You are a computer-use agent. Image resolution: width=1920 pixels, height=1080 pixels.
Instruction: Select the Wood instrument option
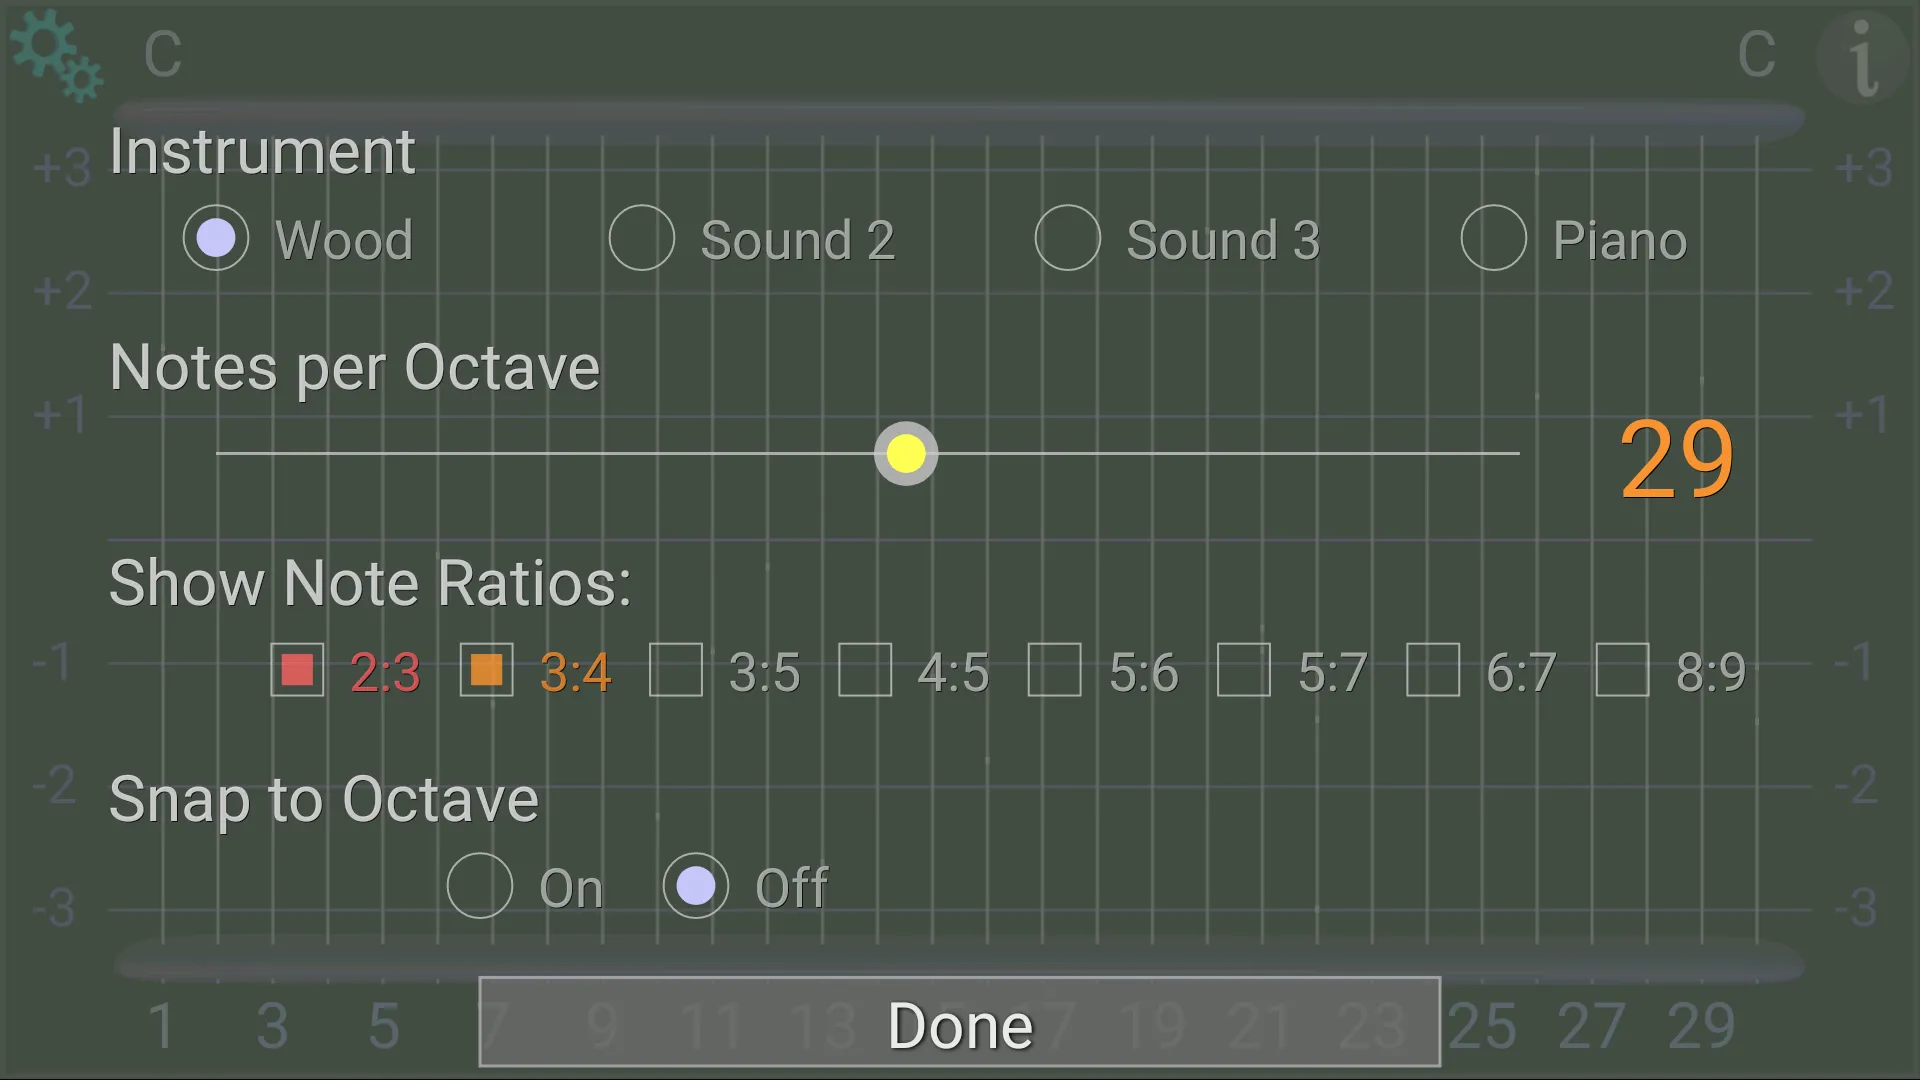point(214,237)
